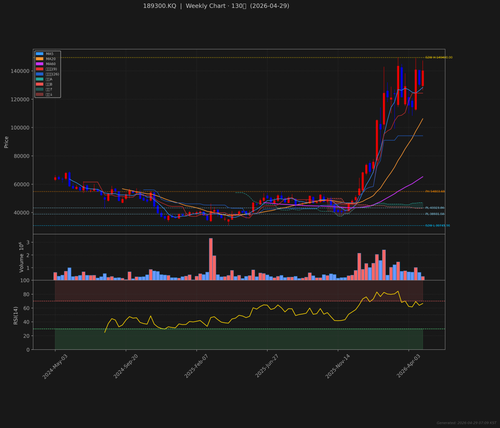This screenshot has height=428, width=500.
Task: Select the 'MA60' legend label
Action: pos(50,64)
